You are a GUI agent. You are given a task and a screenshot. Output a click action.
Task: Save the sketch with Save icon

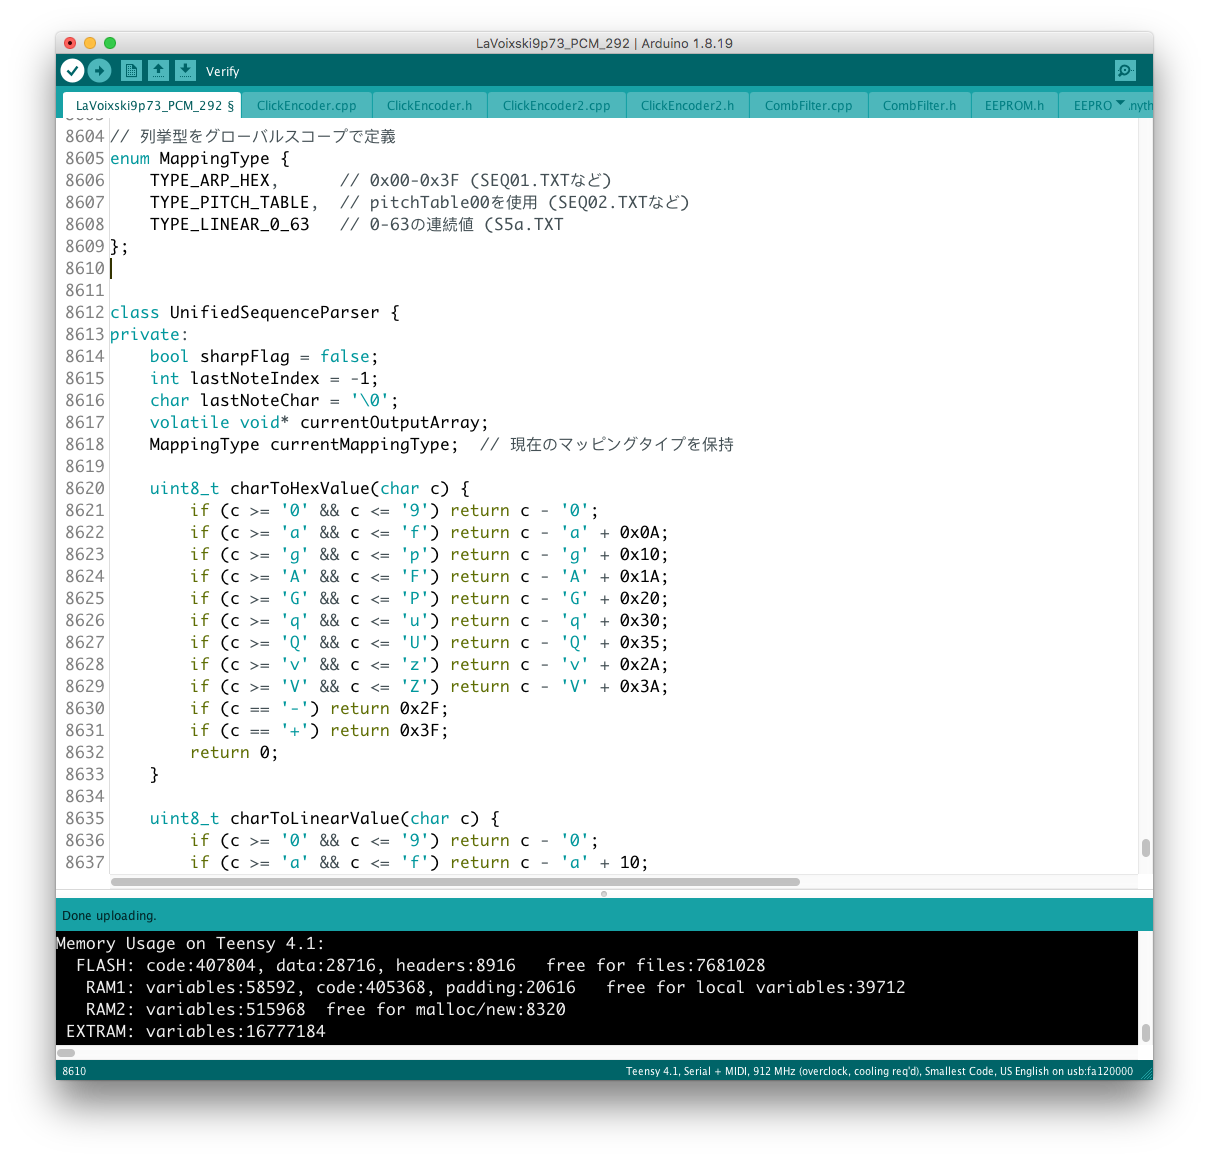185,70
